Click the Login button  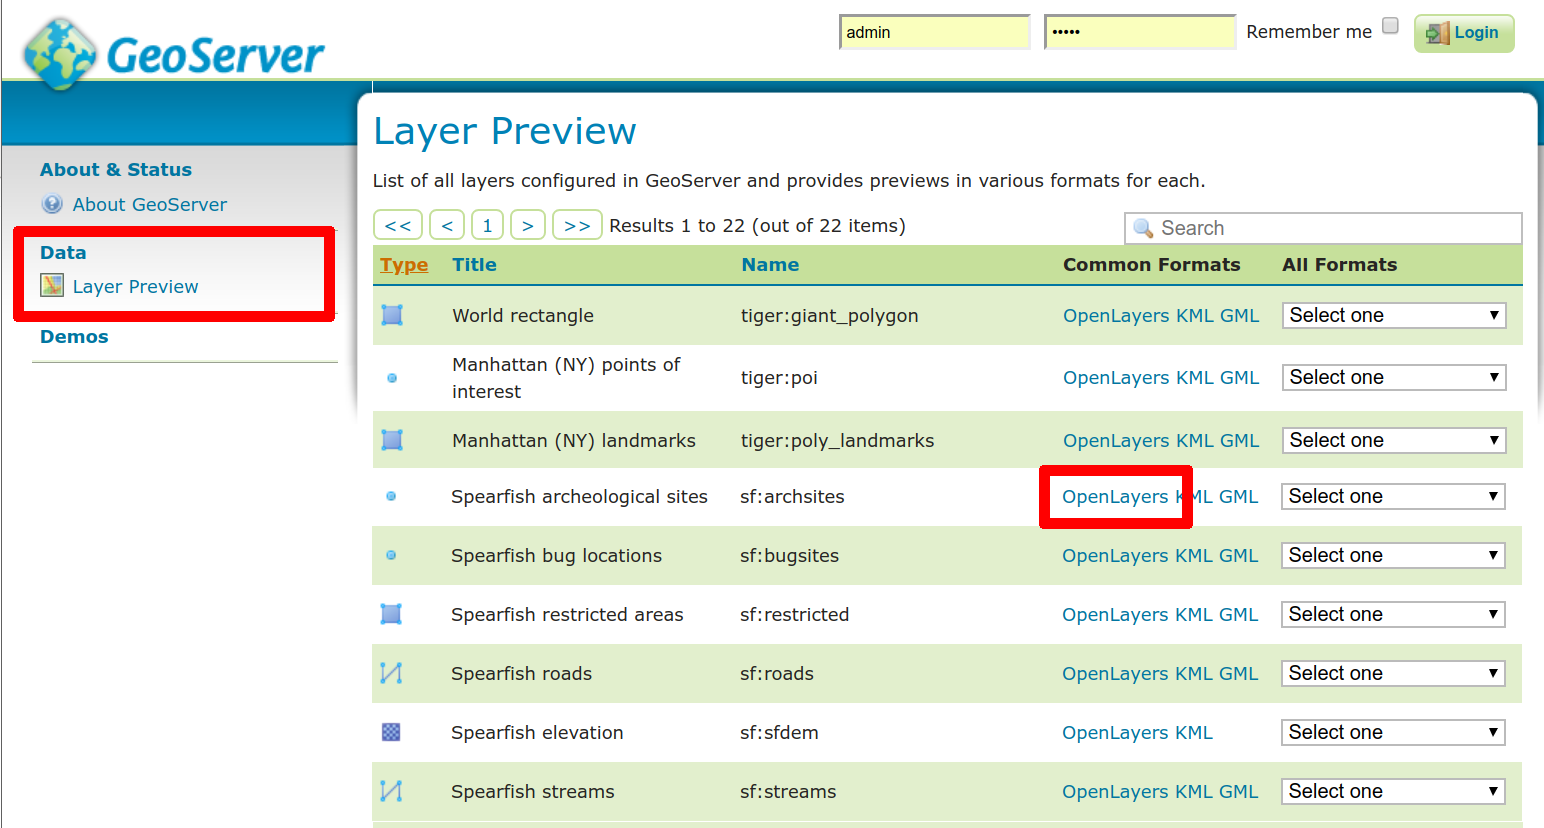point(1464,33)
